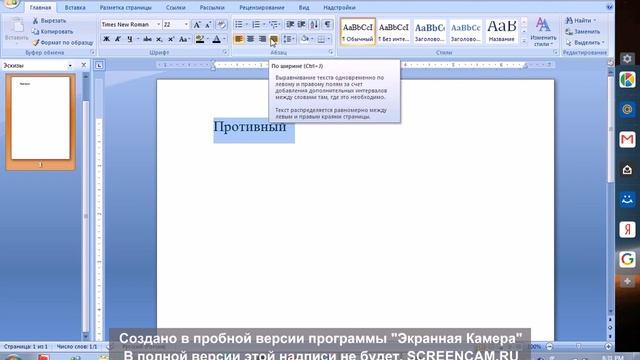The width and height of the screenshot is (640, 360).
Task: Align text left in the paragraph group
Action: point(239,39)
